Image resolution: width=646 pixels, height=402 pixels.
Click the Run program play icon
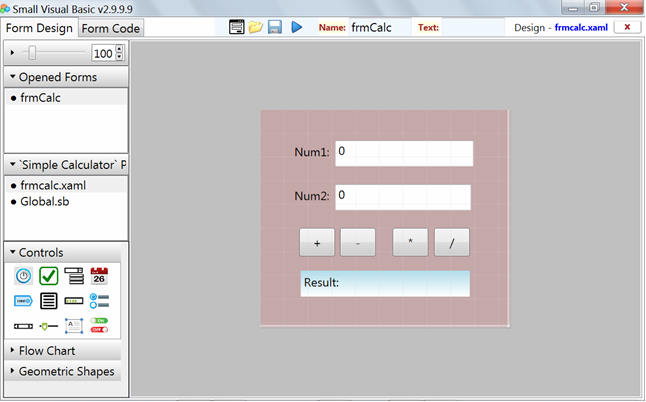297,27
